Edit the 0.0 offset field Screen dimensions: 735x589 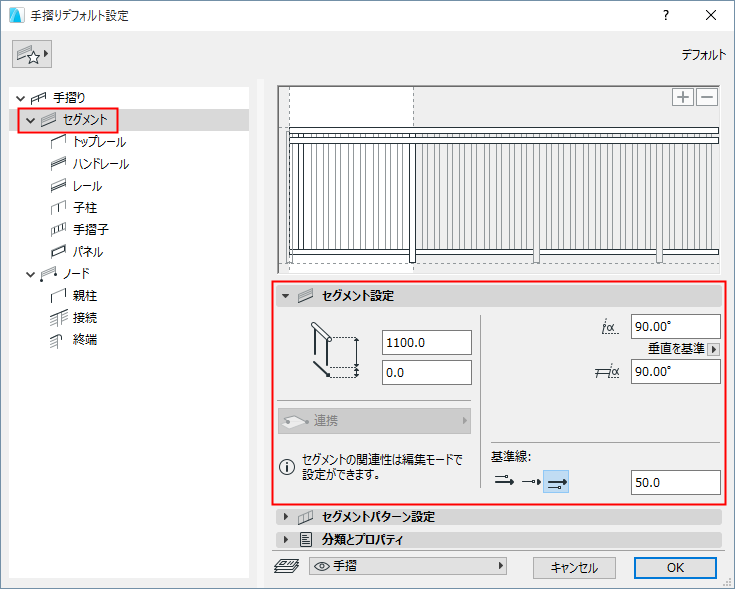tap(427, 373)
